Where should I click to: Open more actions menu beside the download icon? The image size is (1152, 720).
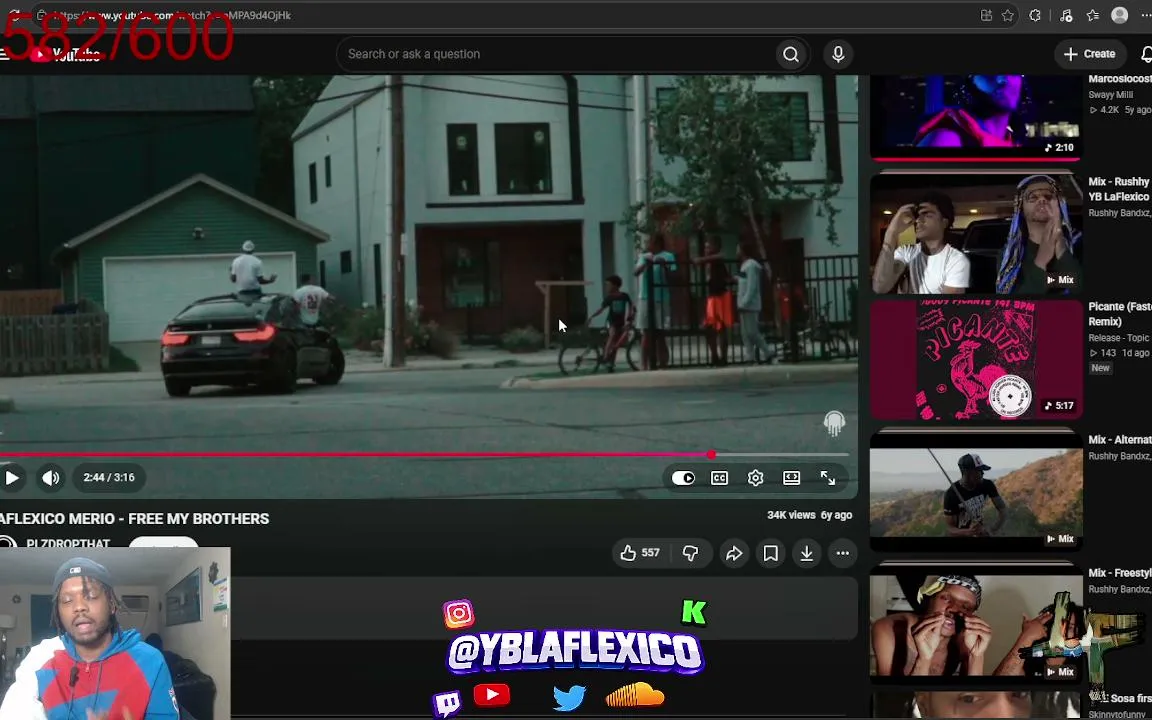coord(843,553)
